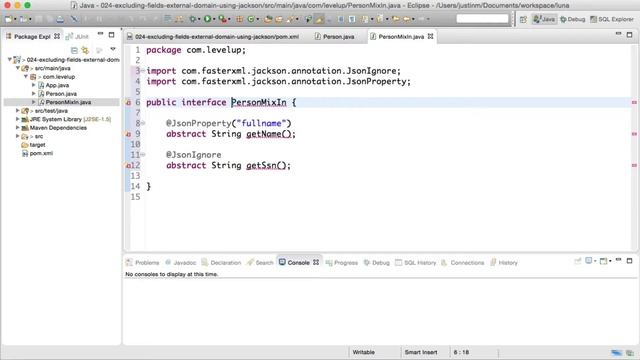Viewport: 640px width, 360px height.
Task: Close the PersonMixIn.java editor tab
Action: coord(430,36)
